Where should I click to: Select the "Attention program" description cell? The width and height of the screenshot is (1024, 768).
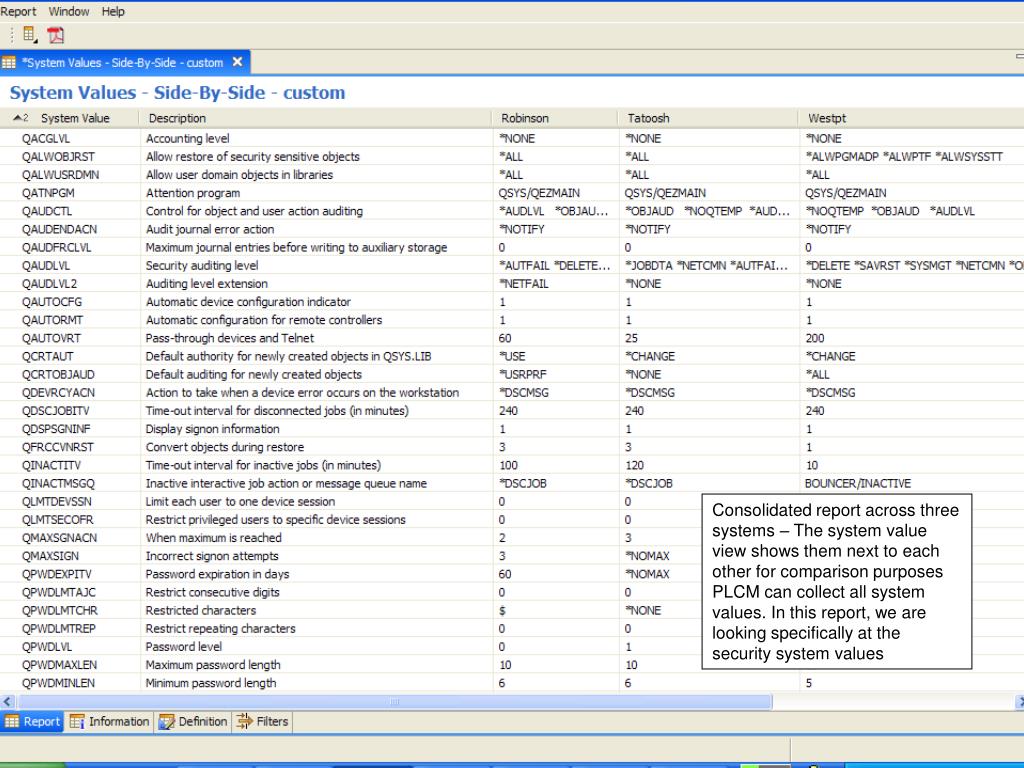pyautogui.click(x=193, y=193)
